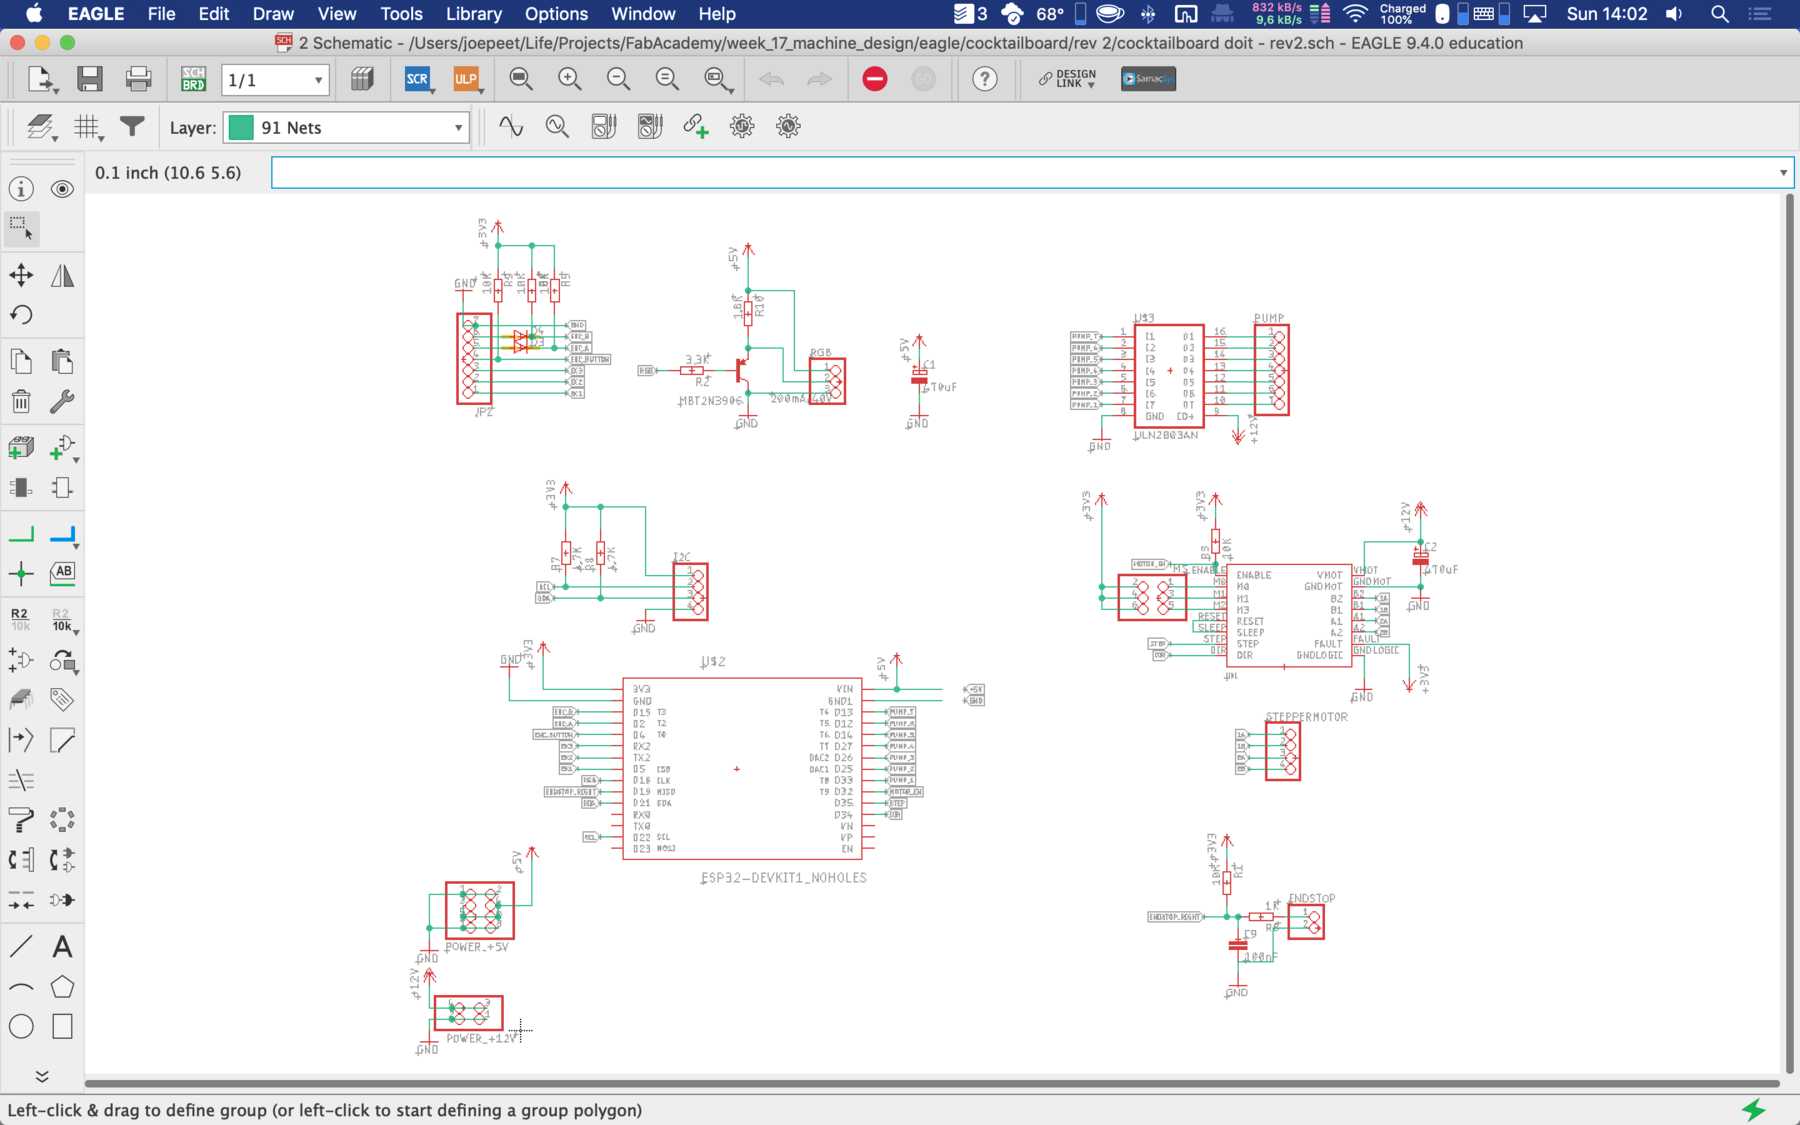Open the sheet 1/1 dropdown

(x=318, y=80)
